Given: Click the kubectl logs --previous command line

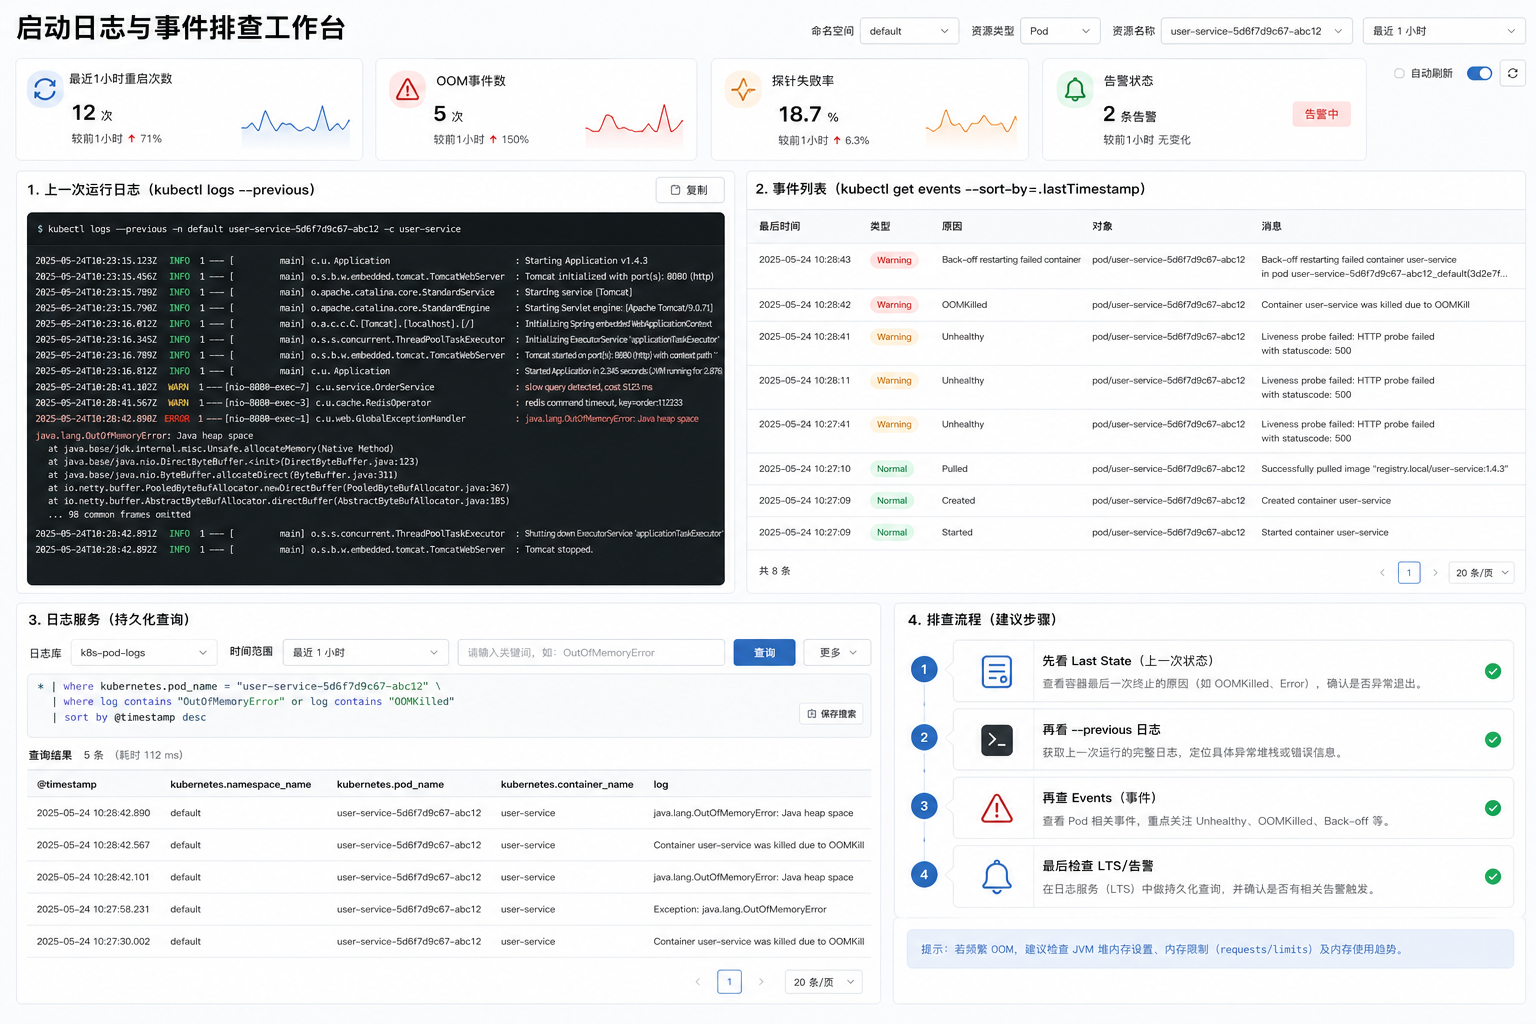Looking at the screenshot, I should click(x=249, y=229).
